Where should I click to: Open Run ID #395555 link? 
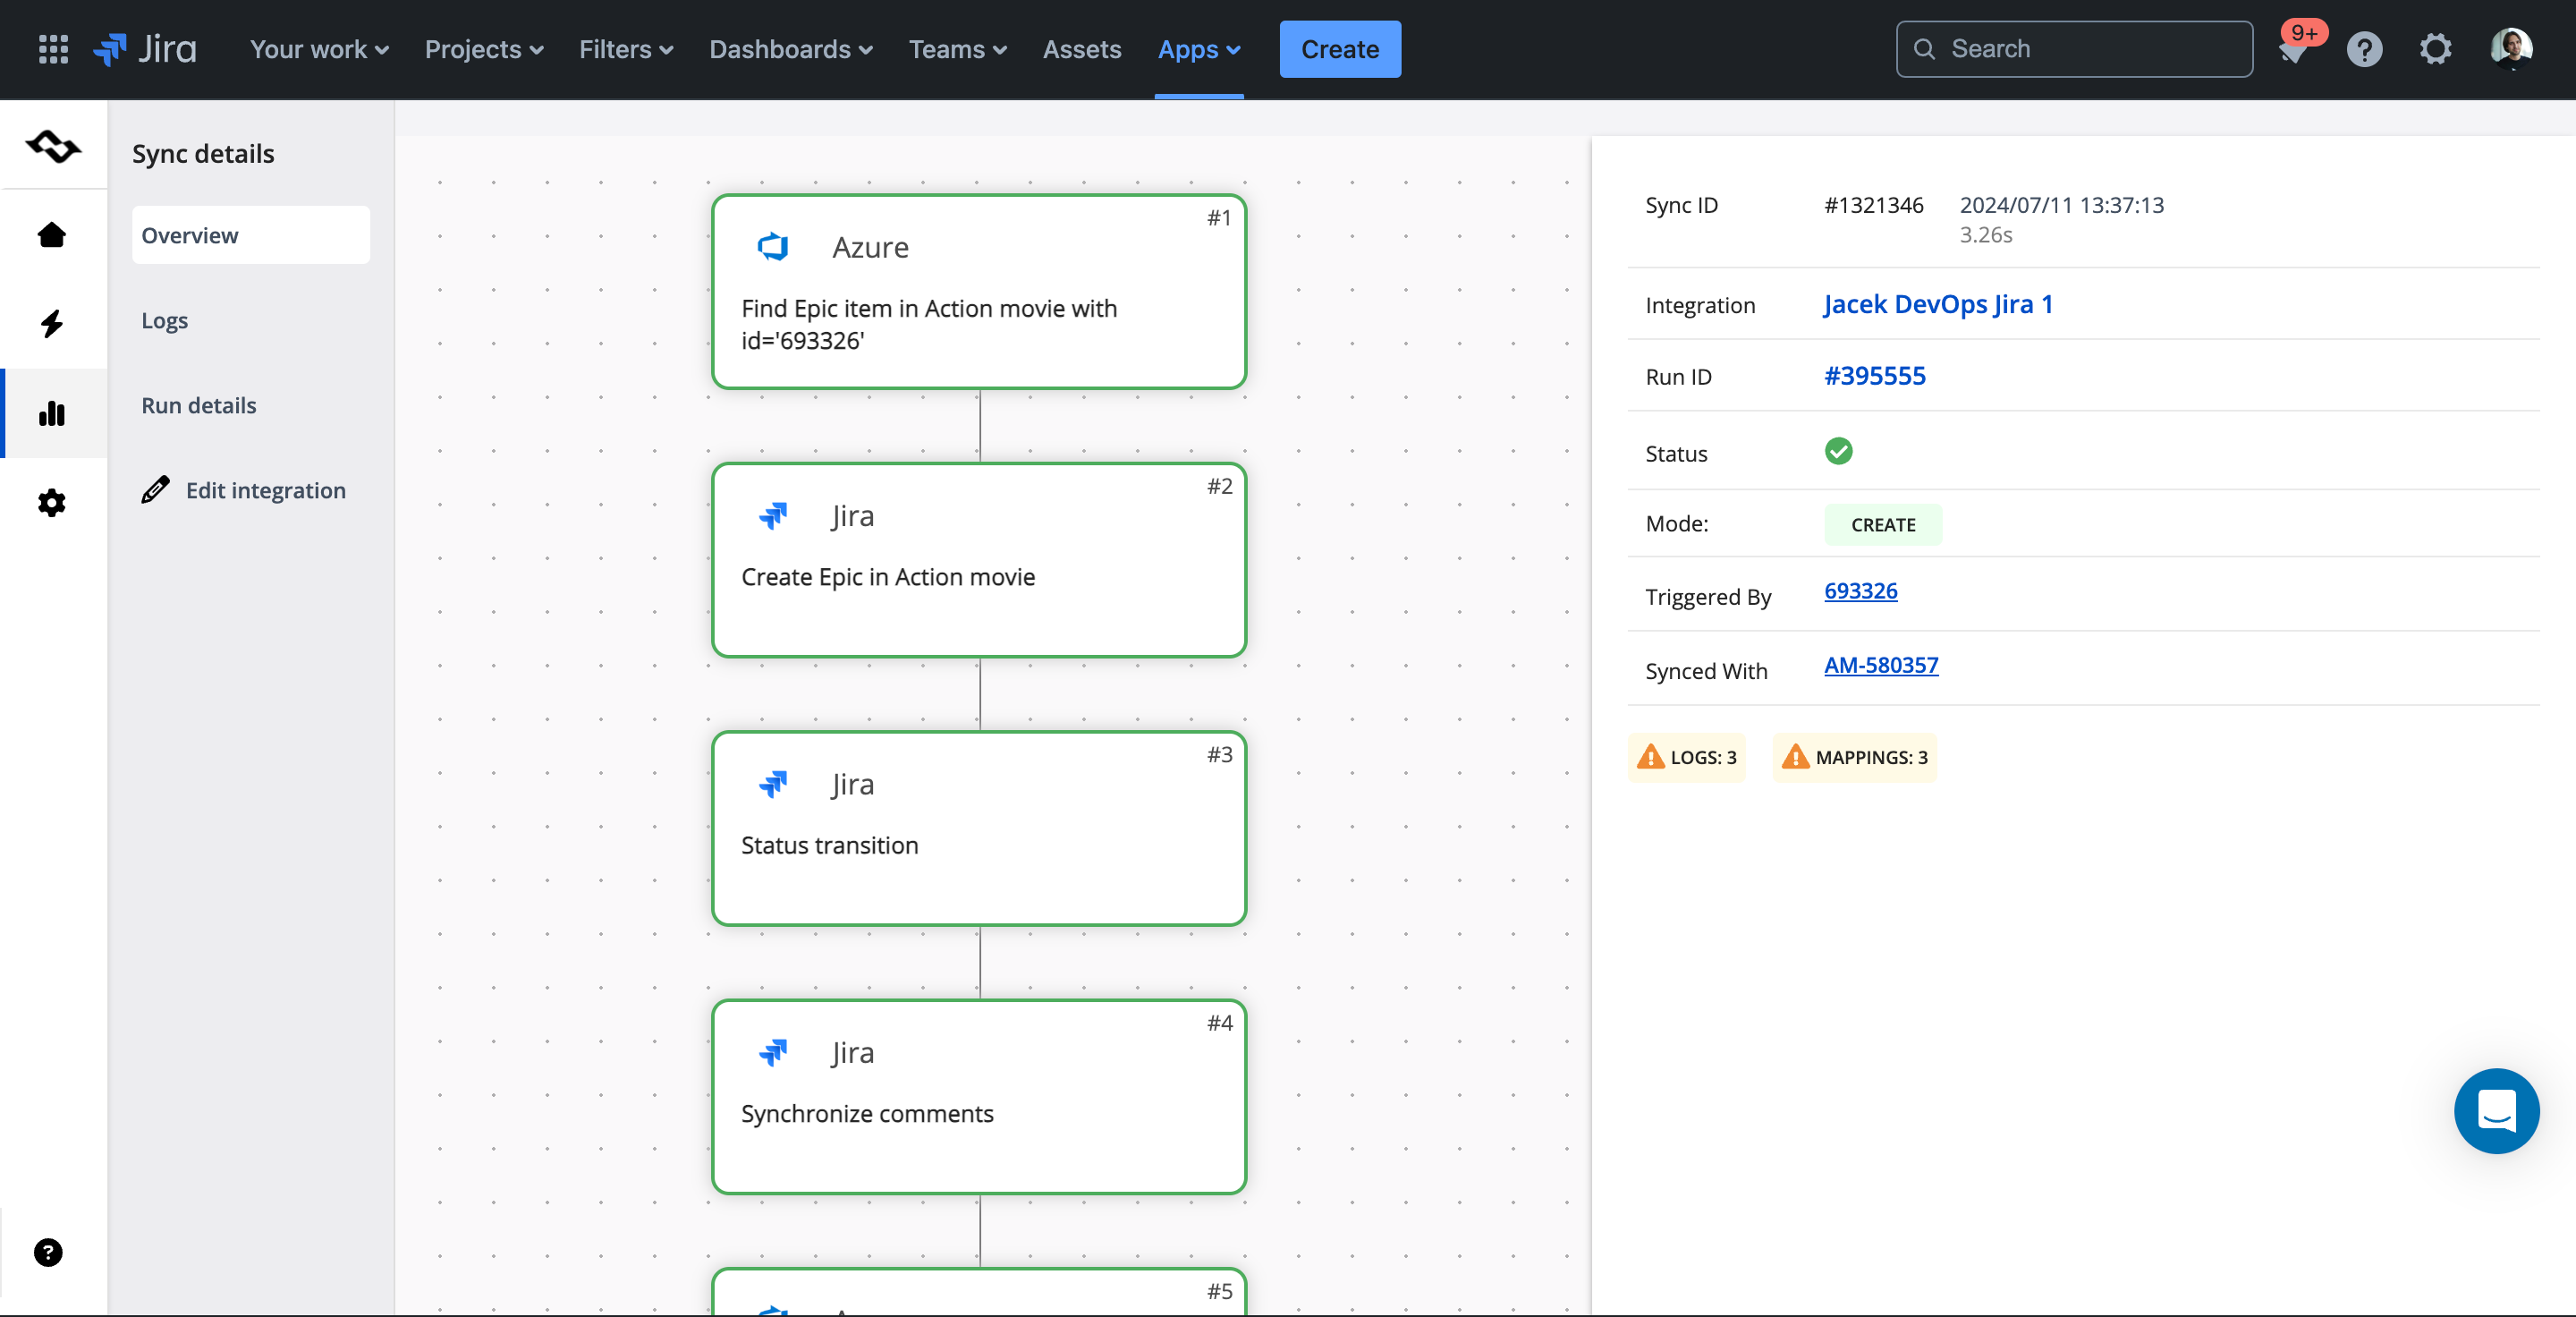(x=1875, y=376)
